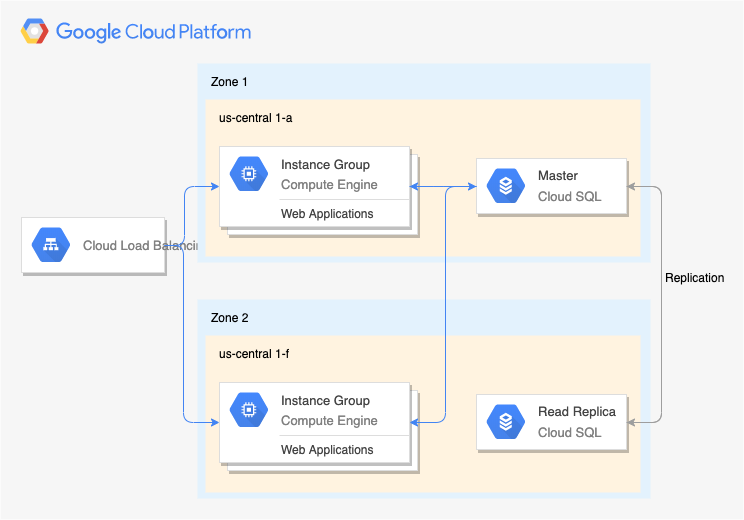Click the Google Cloud Platform title text

pos(153,32)
